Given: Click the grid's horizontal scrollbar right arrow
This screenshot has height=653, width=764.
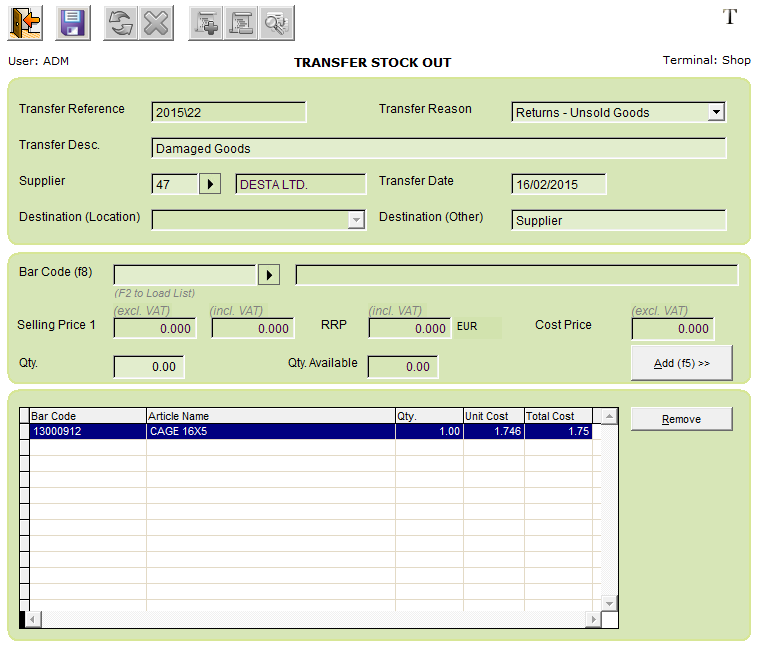Looking at the screenshot, I should (x=594, y=620).
